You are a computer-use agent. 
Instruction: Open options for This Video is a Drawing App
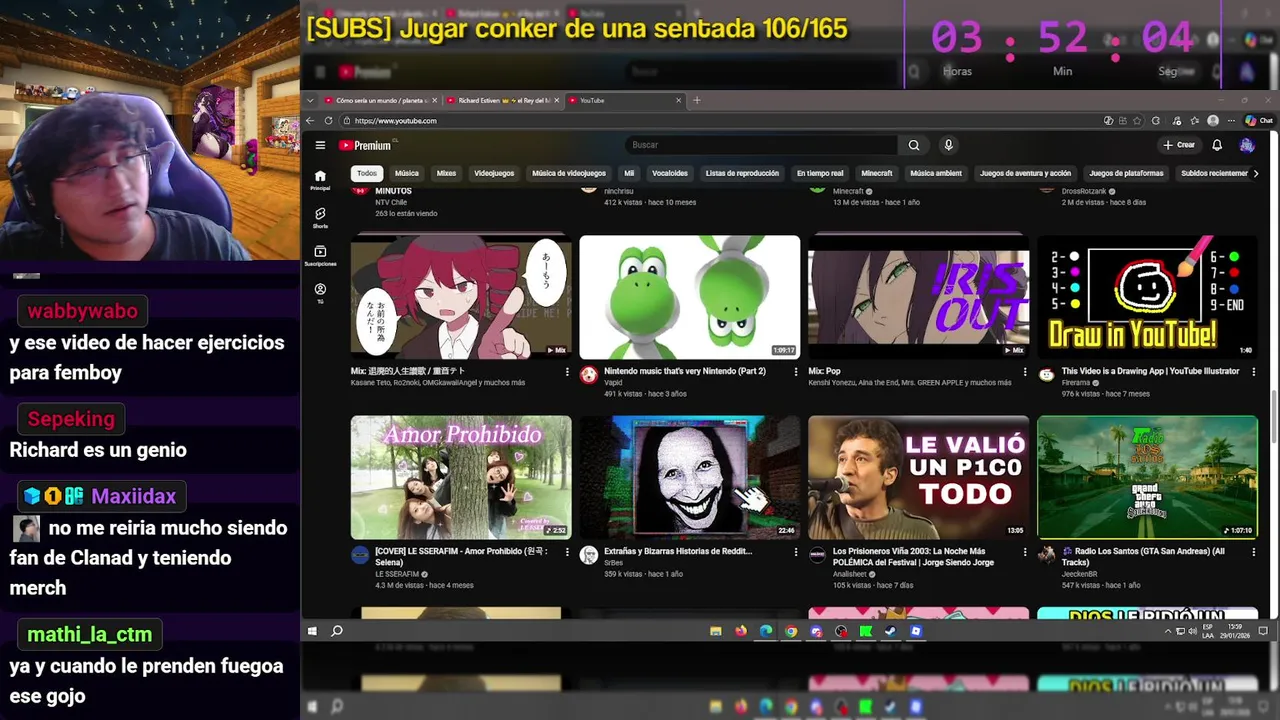coord(1254,372)
